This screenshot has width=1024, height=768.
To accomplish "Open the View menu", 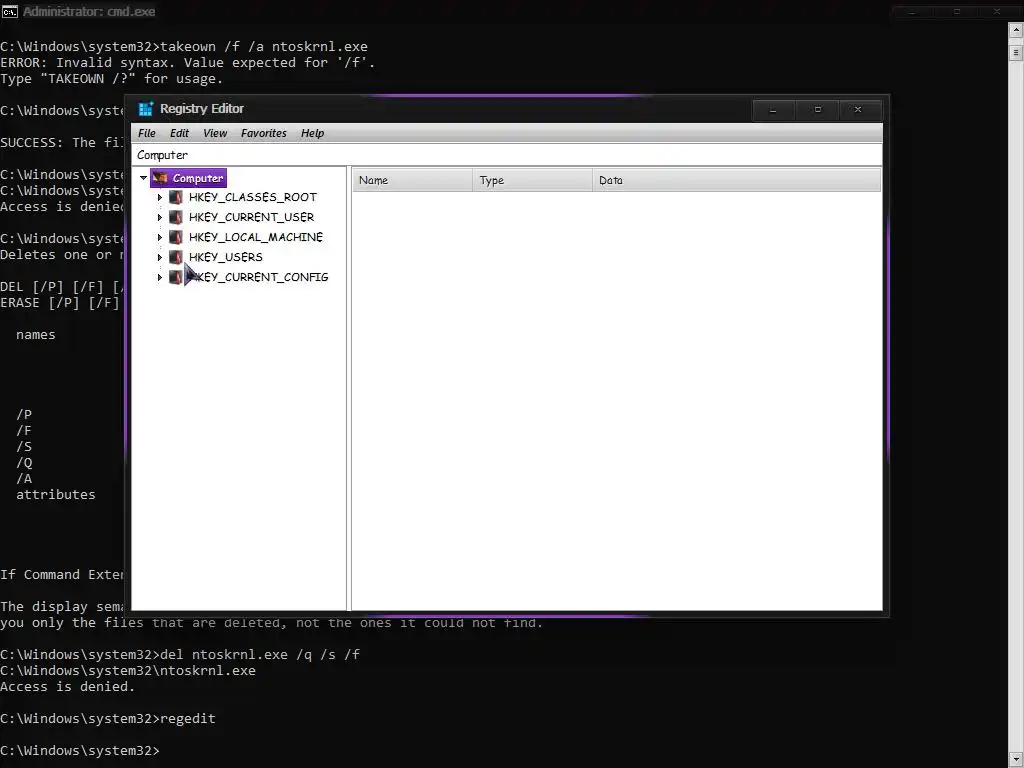I will tap(215, 133).
